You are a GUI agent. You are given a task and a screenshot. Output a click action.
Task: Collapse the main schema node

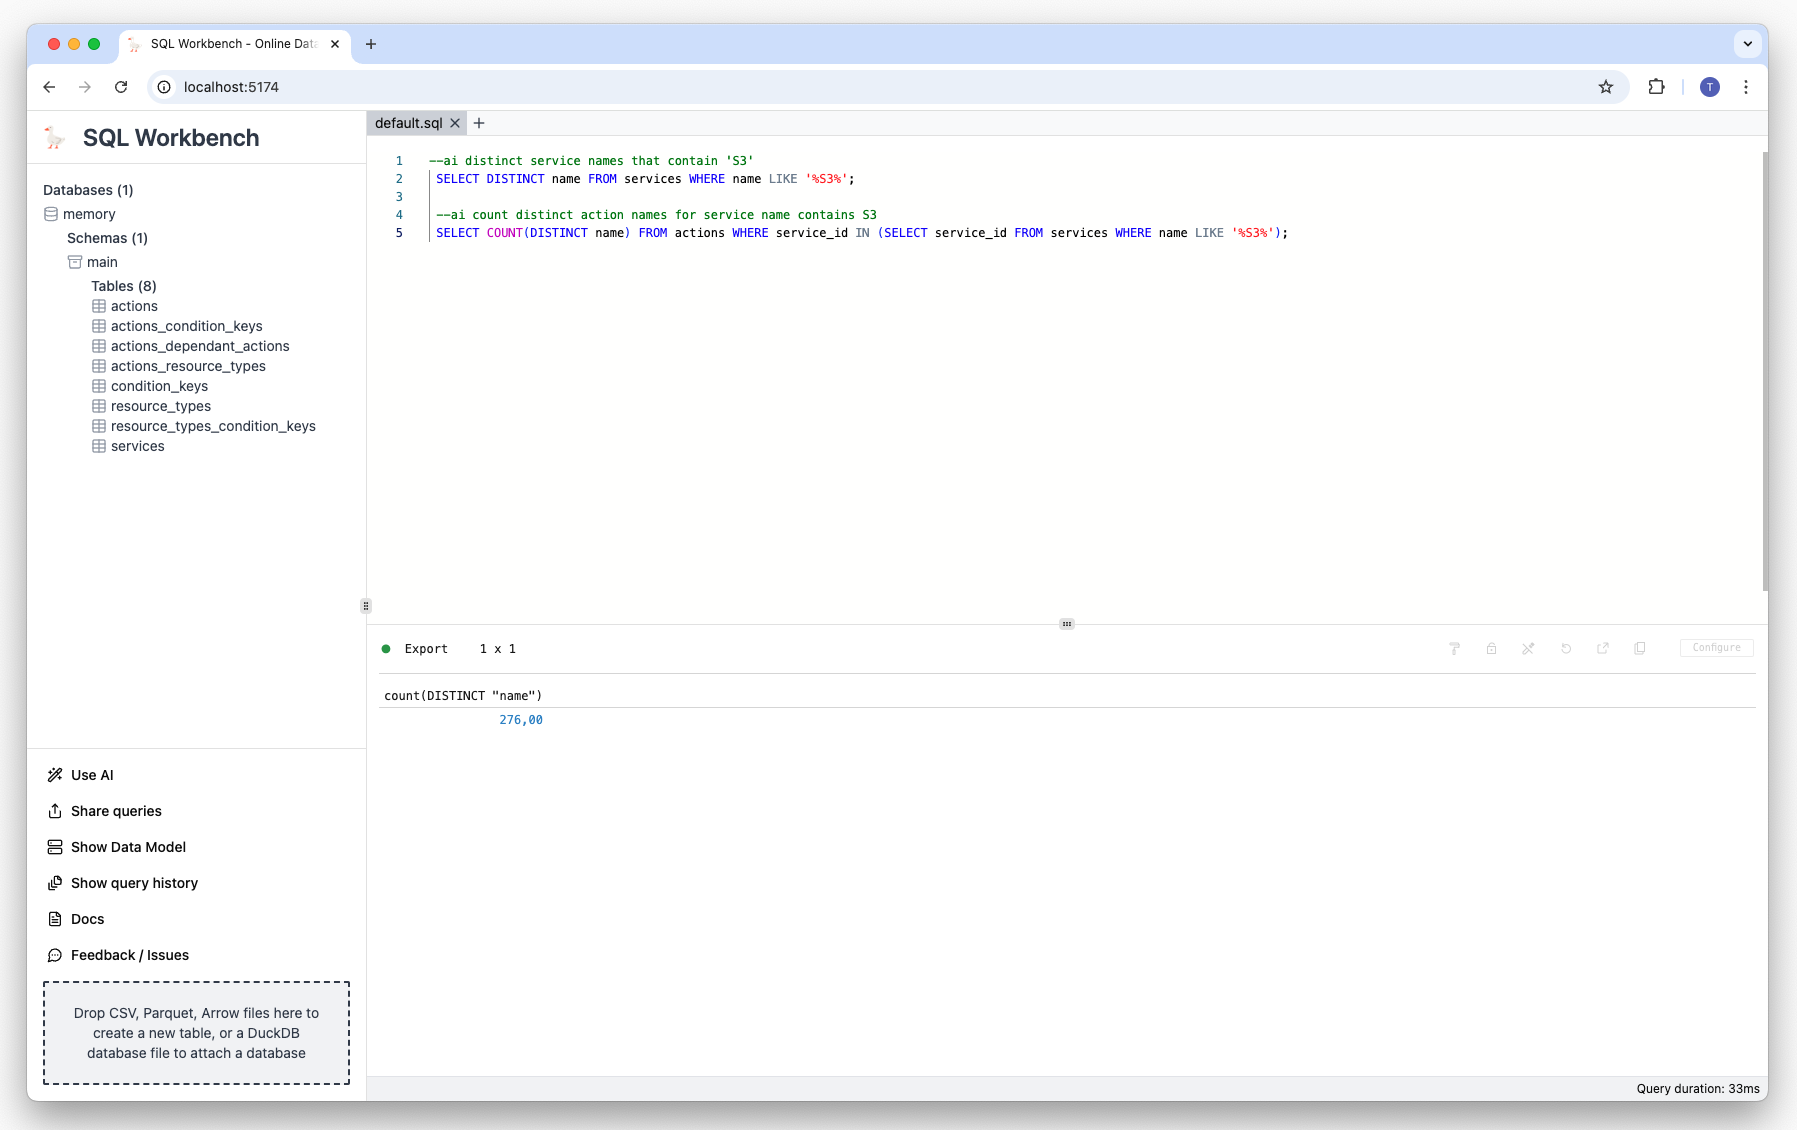pyautogui.click(x=102, y=262)
